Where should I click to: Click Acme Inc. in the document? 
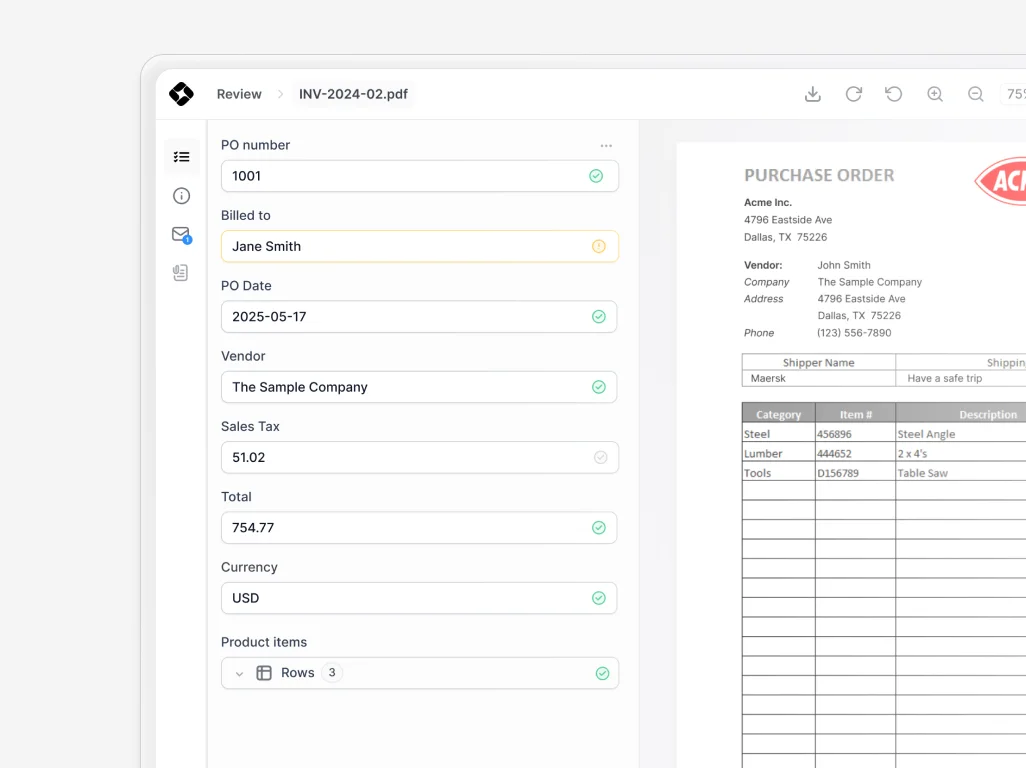[x=768, y=203]
